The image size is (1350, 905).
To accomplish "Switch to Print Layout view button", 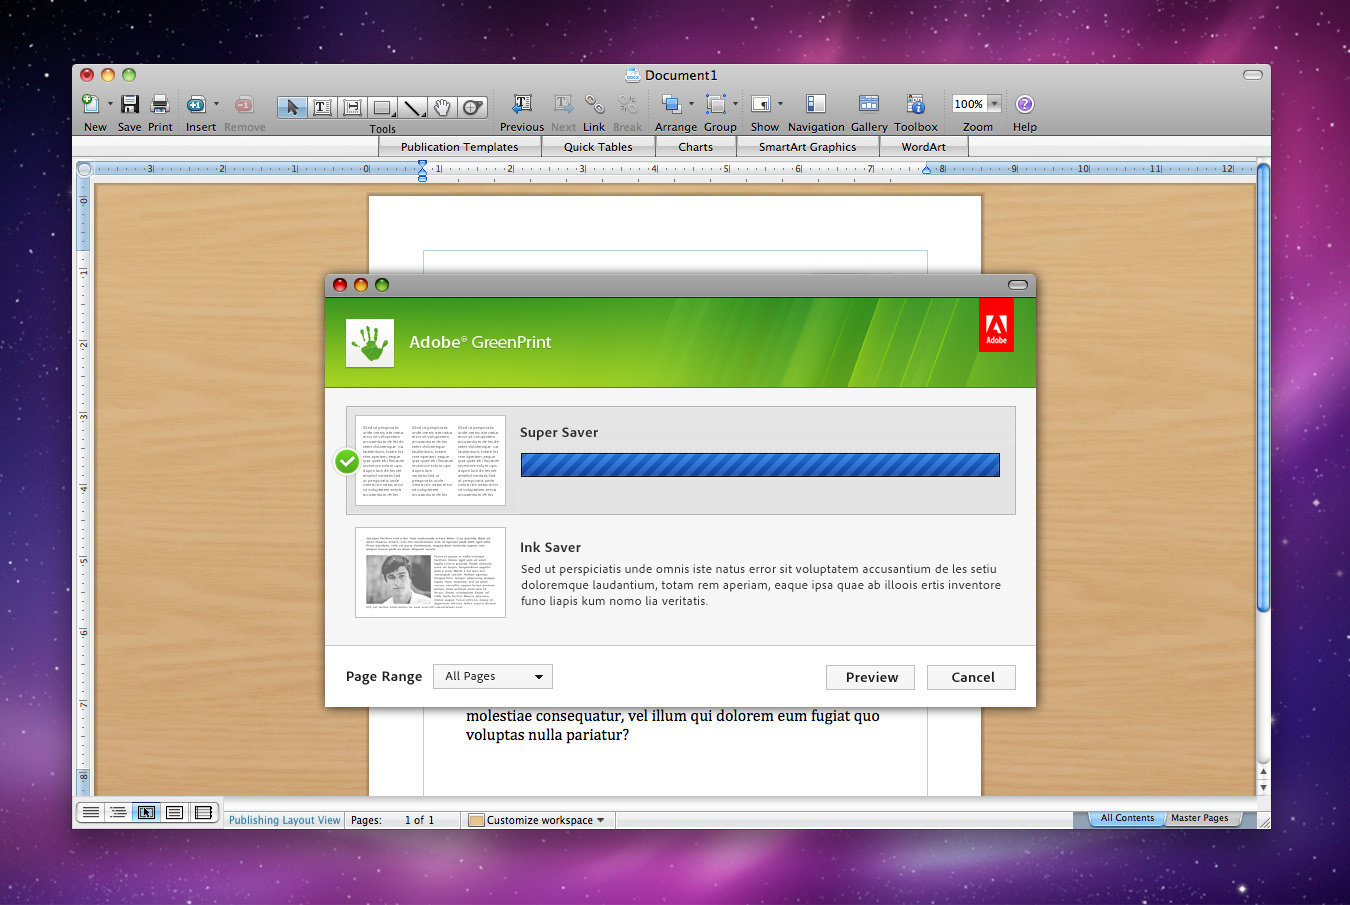I will pyautogui.click(x=174, y=812).
